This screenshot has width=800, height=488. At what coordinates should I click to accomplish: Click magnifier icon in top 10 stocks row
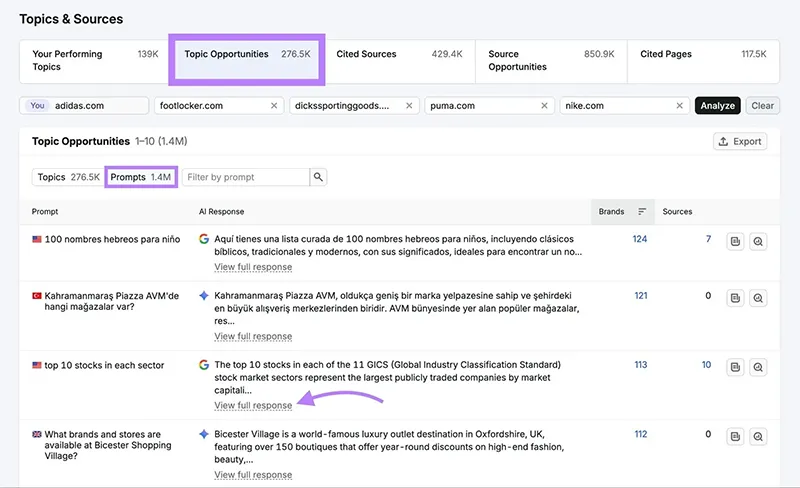pos(758,367)
